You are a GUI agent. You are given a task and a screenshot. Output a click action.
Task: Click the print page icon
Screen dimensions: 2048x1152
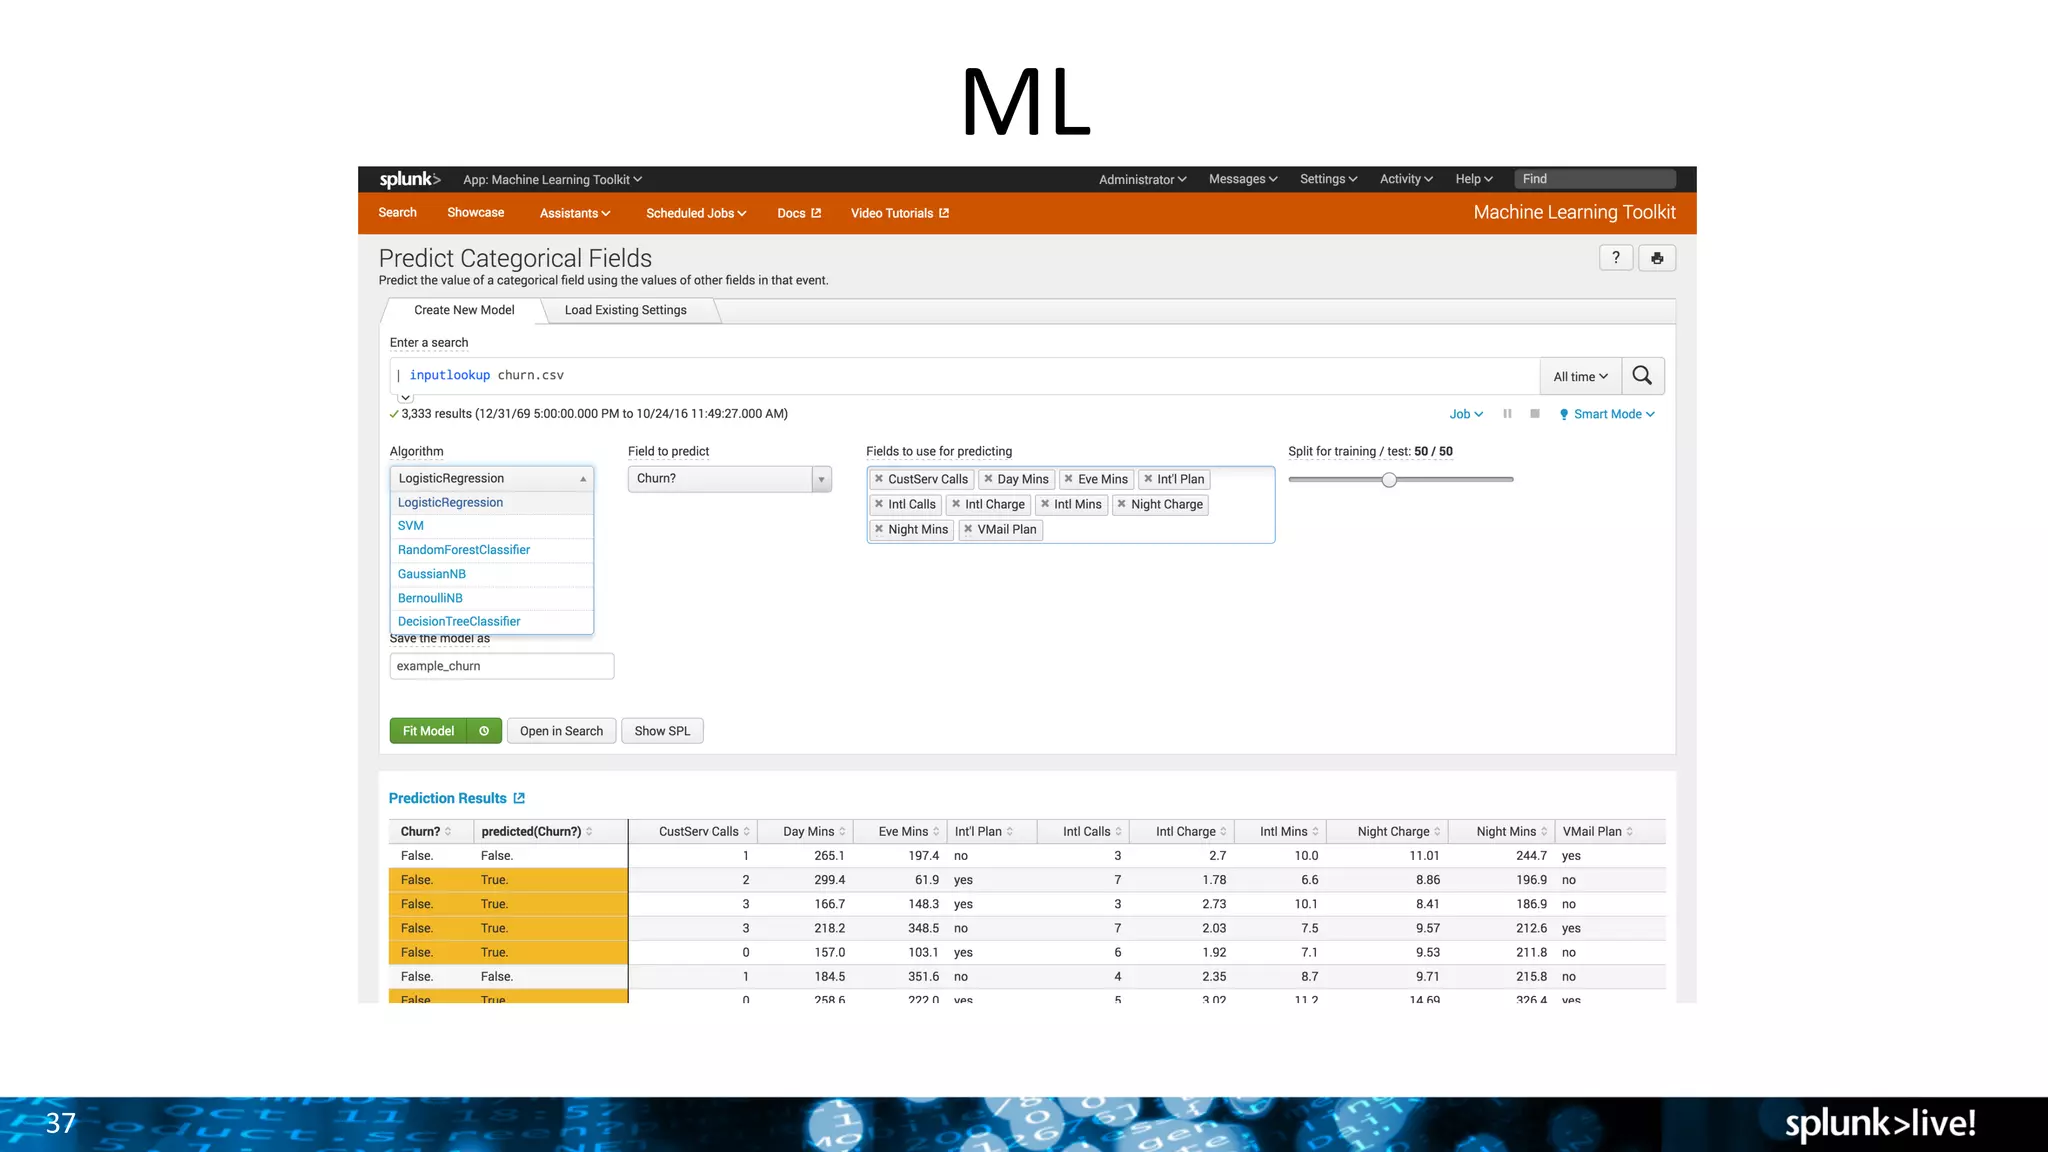pos(1657,258)
